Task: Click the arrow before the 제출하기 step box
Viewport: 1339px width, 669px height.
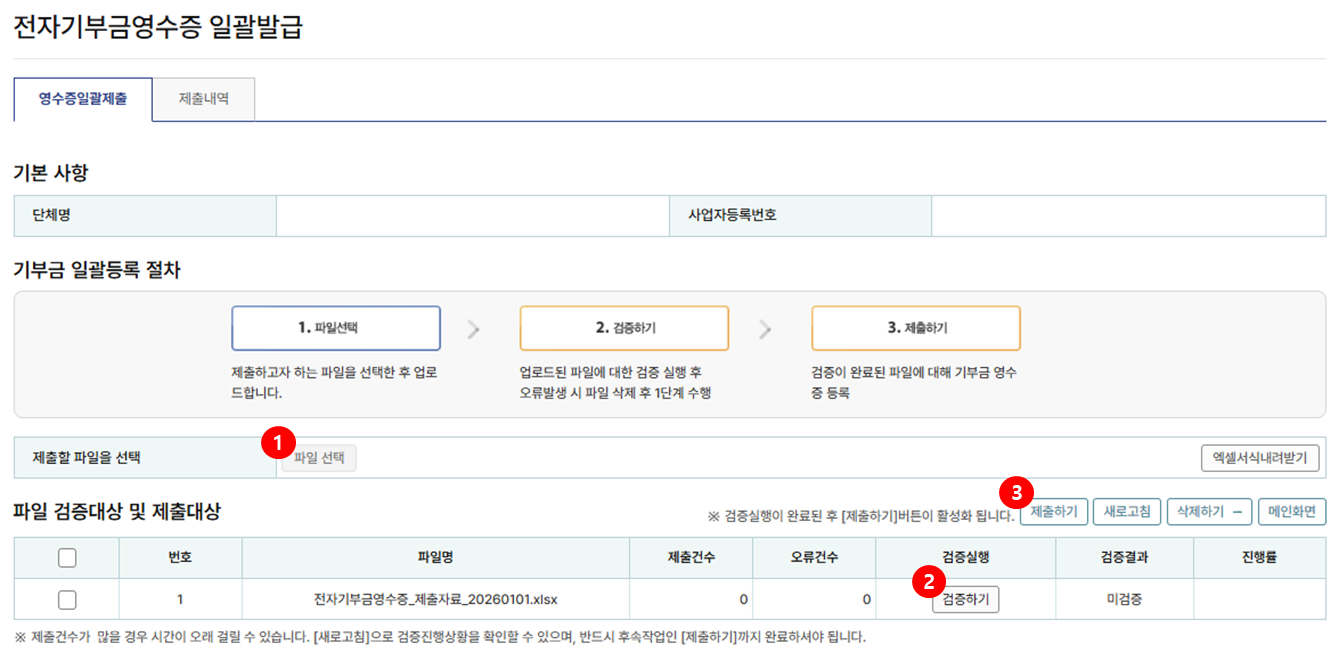Action: click(x=765, y=330)
